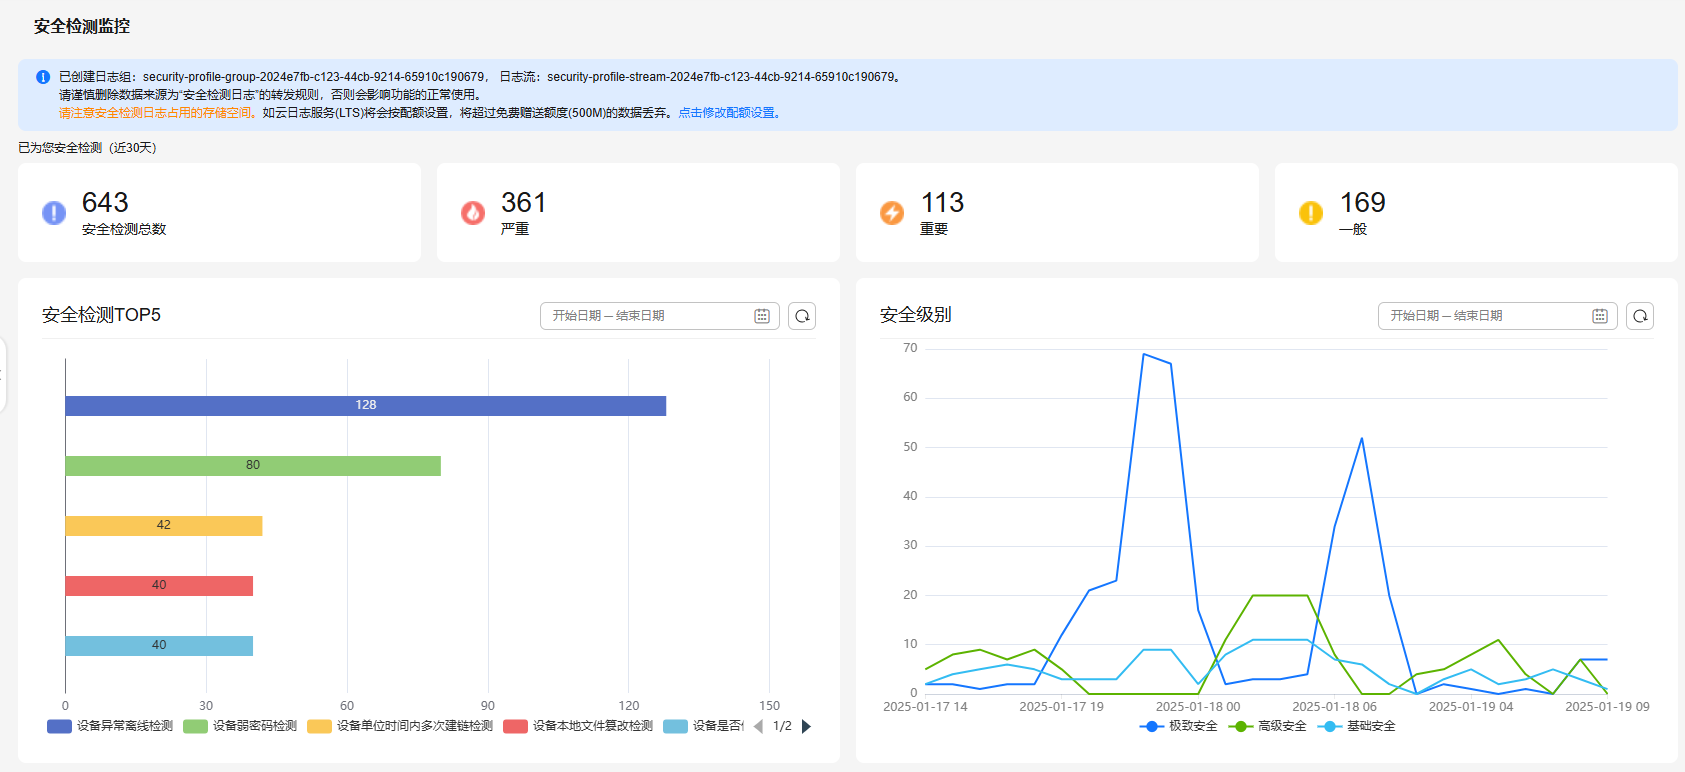The image size is (1685, 772).
Task: Go to the next legend page arrow
Action: point(806,726)
